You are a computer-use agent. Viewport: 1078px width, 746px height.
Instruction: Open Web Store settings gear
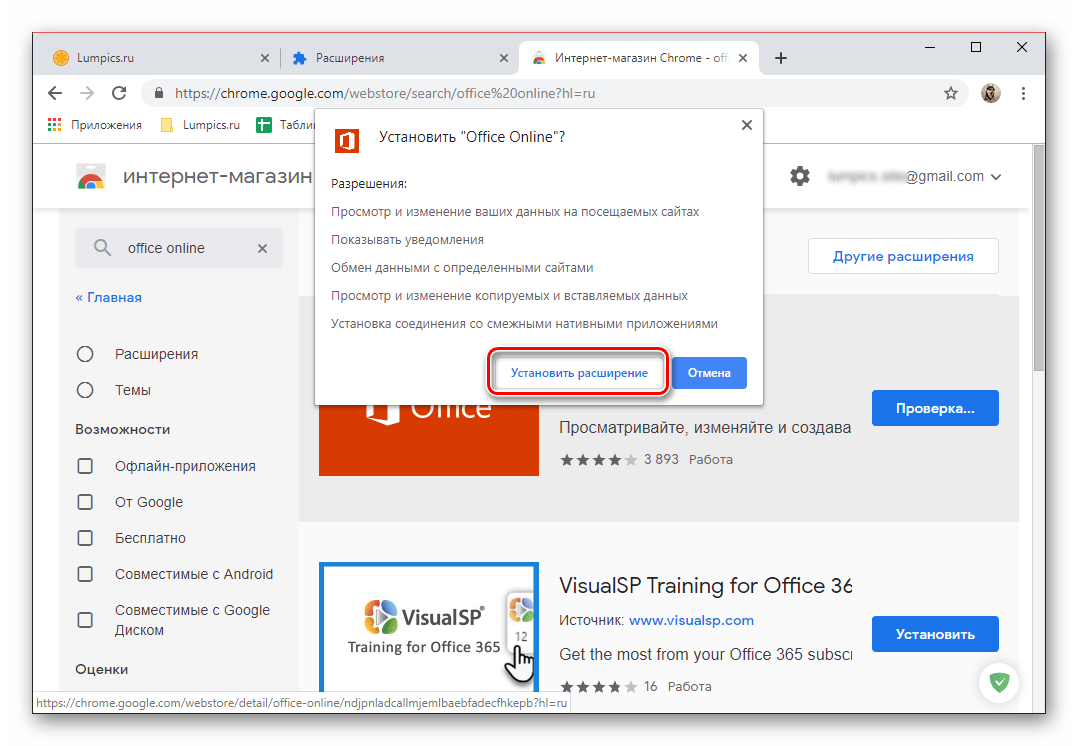click(x=800, y=176)
